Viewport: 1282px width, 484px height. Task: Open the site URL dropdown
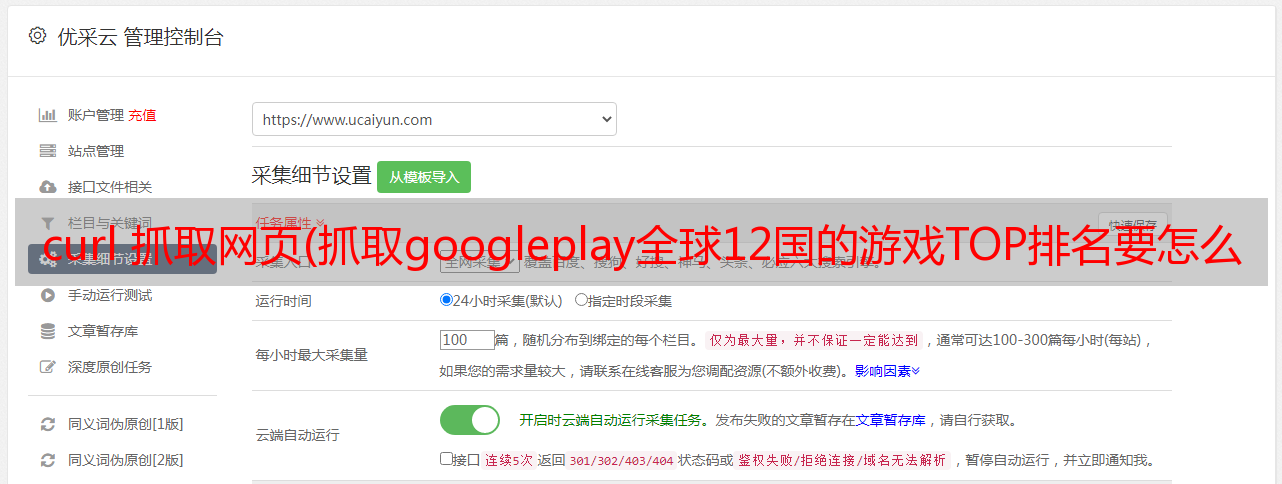434,119
